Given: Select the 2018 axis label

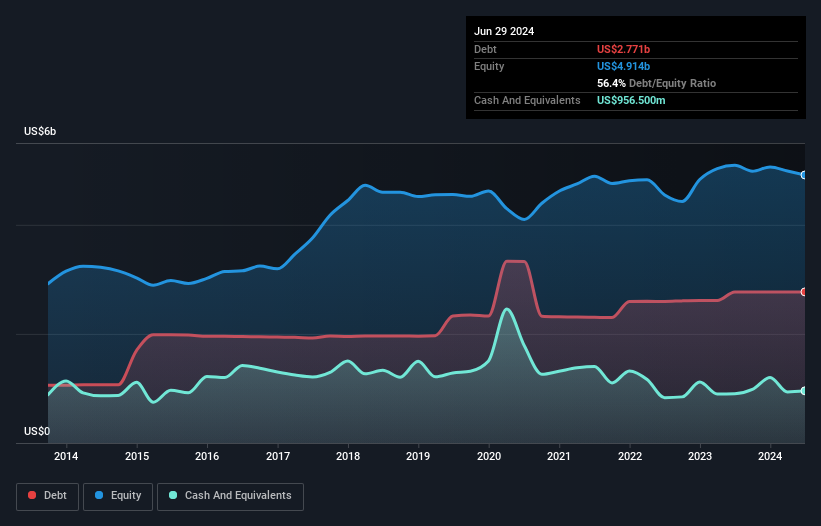Looking at the screenshot, I should click(x=348, y=456).
